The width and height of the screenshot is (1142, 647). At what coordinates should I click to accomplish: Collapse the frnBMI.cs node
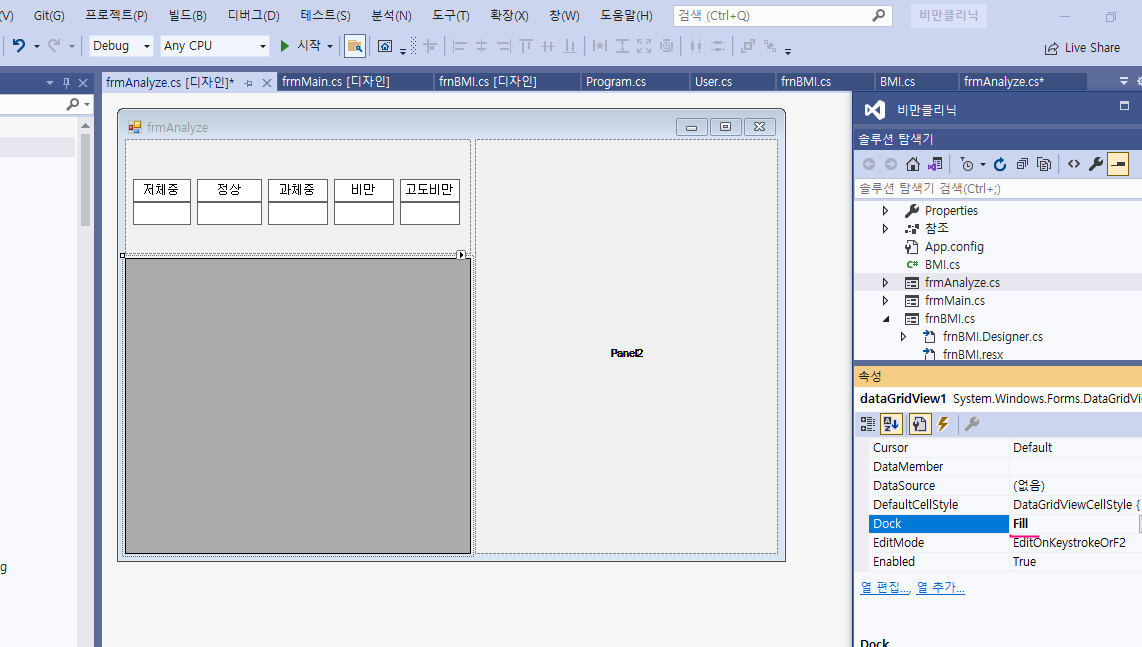pyautogui.click(x=886, y=319)
